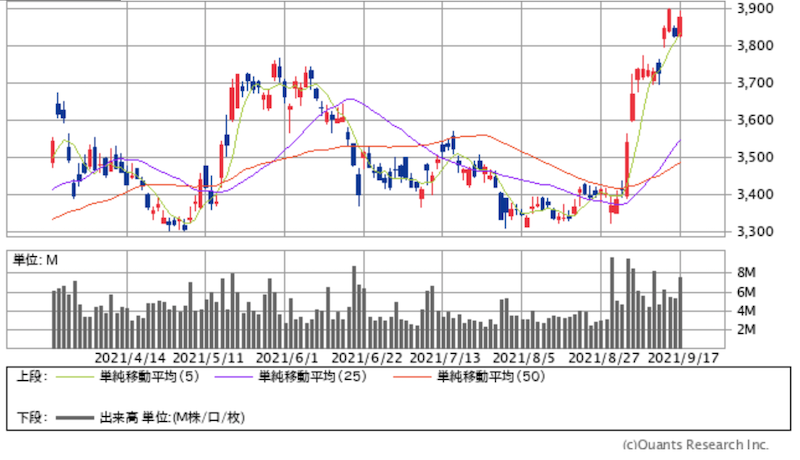This screenshot has height=460, width=800.
Task: Click the 2021/8/27 date label
Action: [604, 358]
